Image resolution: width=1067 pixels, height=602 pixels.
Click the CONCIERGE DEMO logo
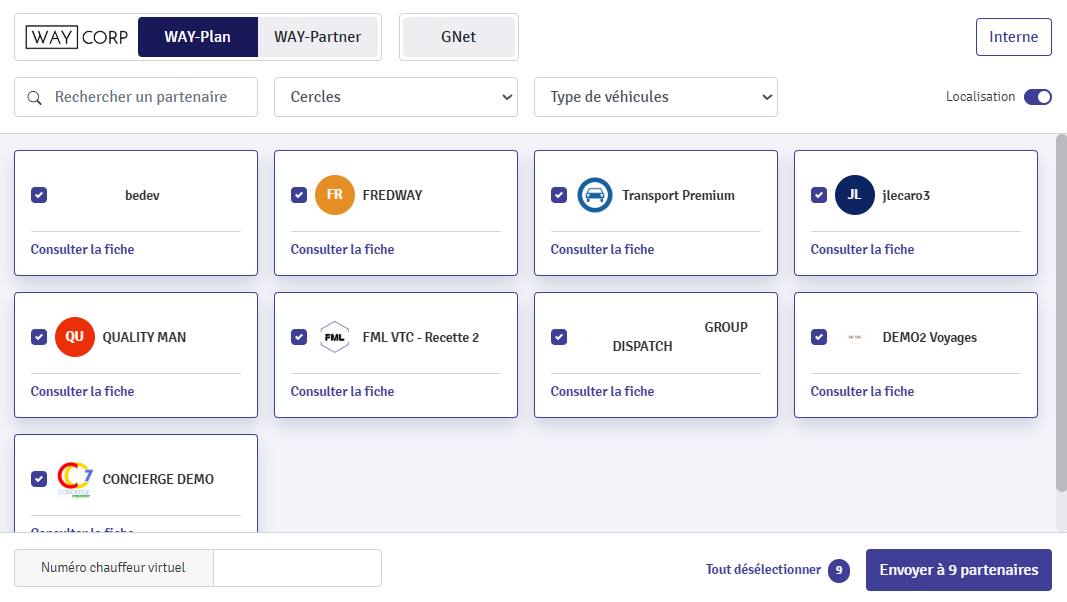coord(75,480)
